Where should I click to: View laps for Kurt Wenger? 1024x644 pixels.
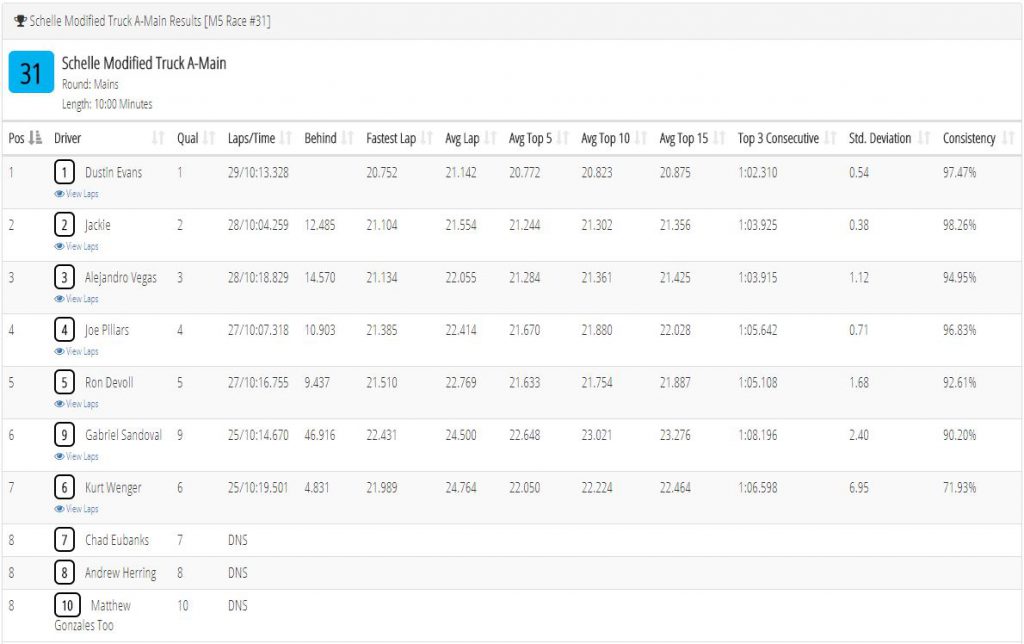click(76, 509)
